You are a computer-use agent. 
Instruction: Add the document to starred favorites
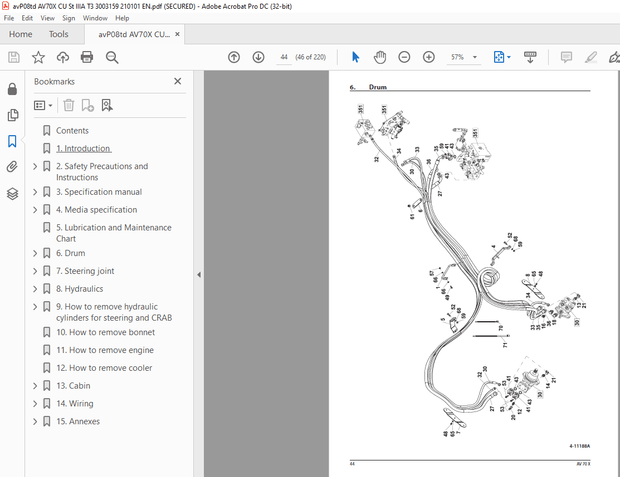point(38,57)
